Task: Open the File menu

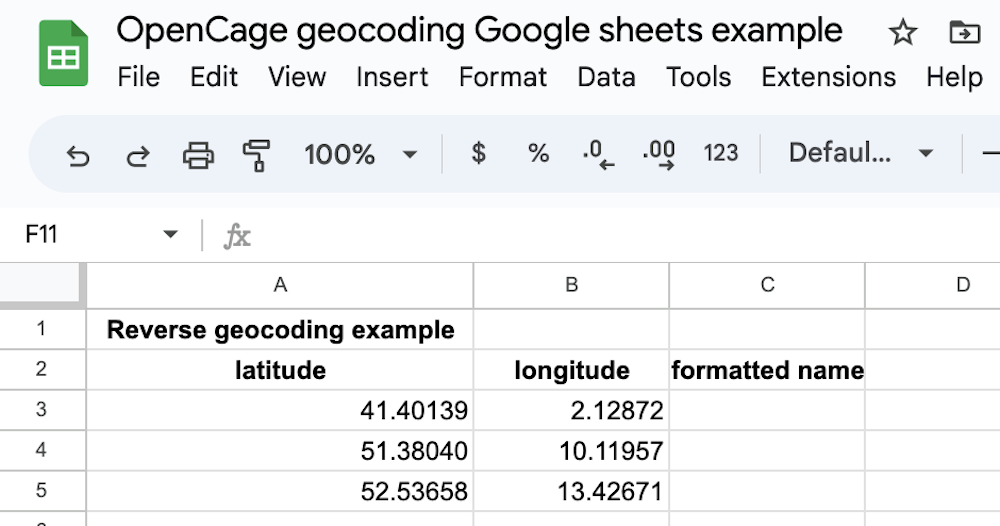Action: [x=138, y=77]
